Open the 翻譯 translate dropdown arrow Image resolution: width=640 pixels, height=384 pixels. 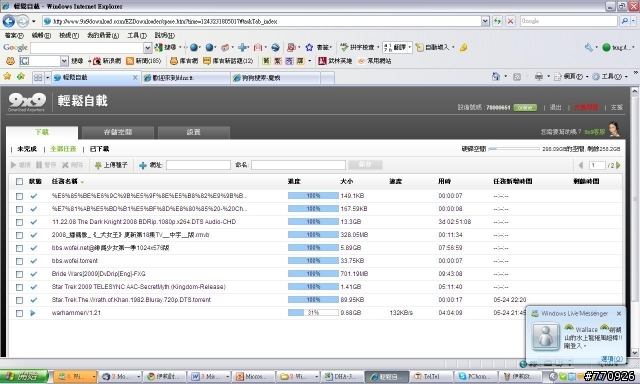point(409,47)
